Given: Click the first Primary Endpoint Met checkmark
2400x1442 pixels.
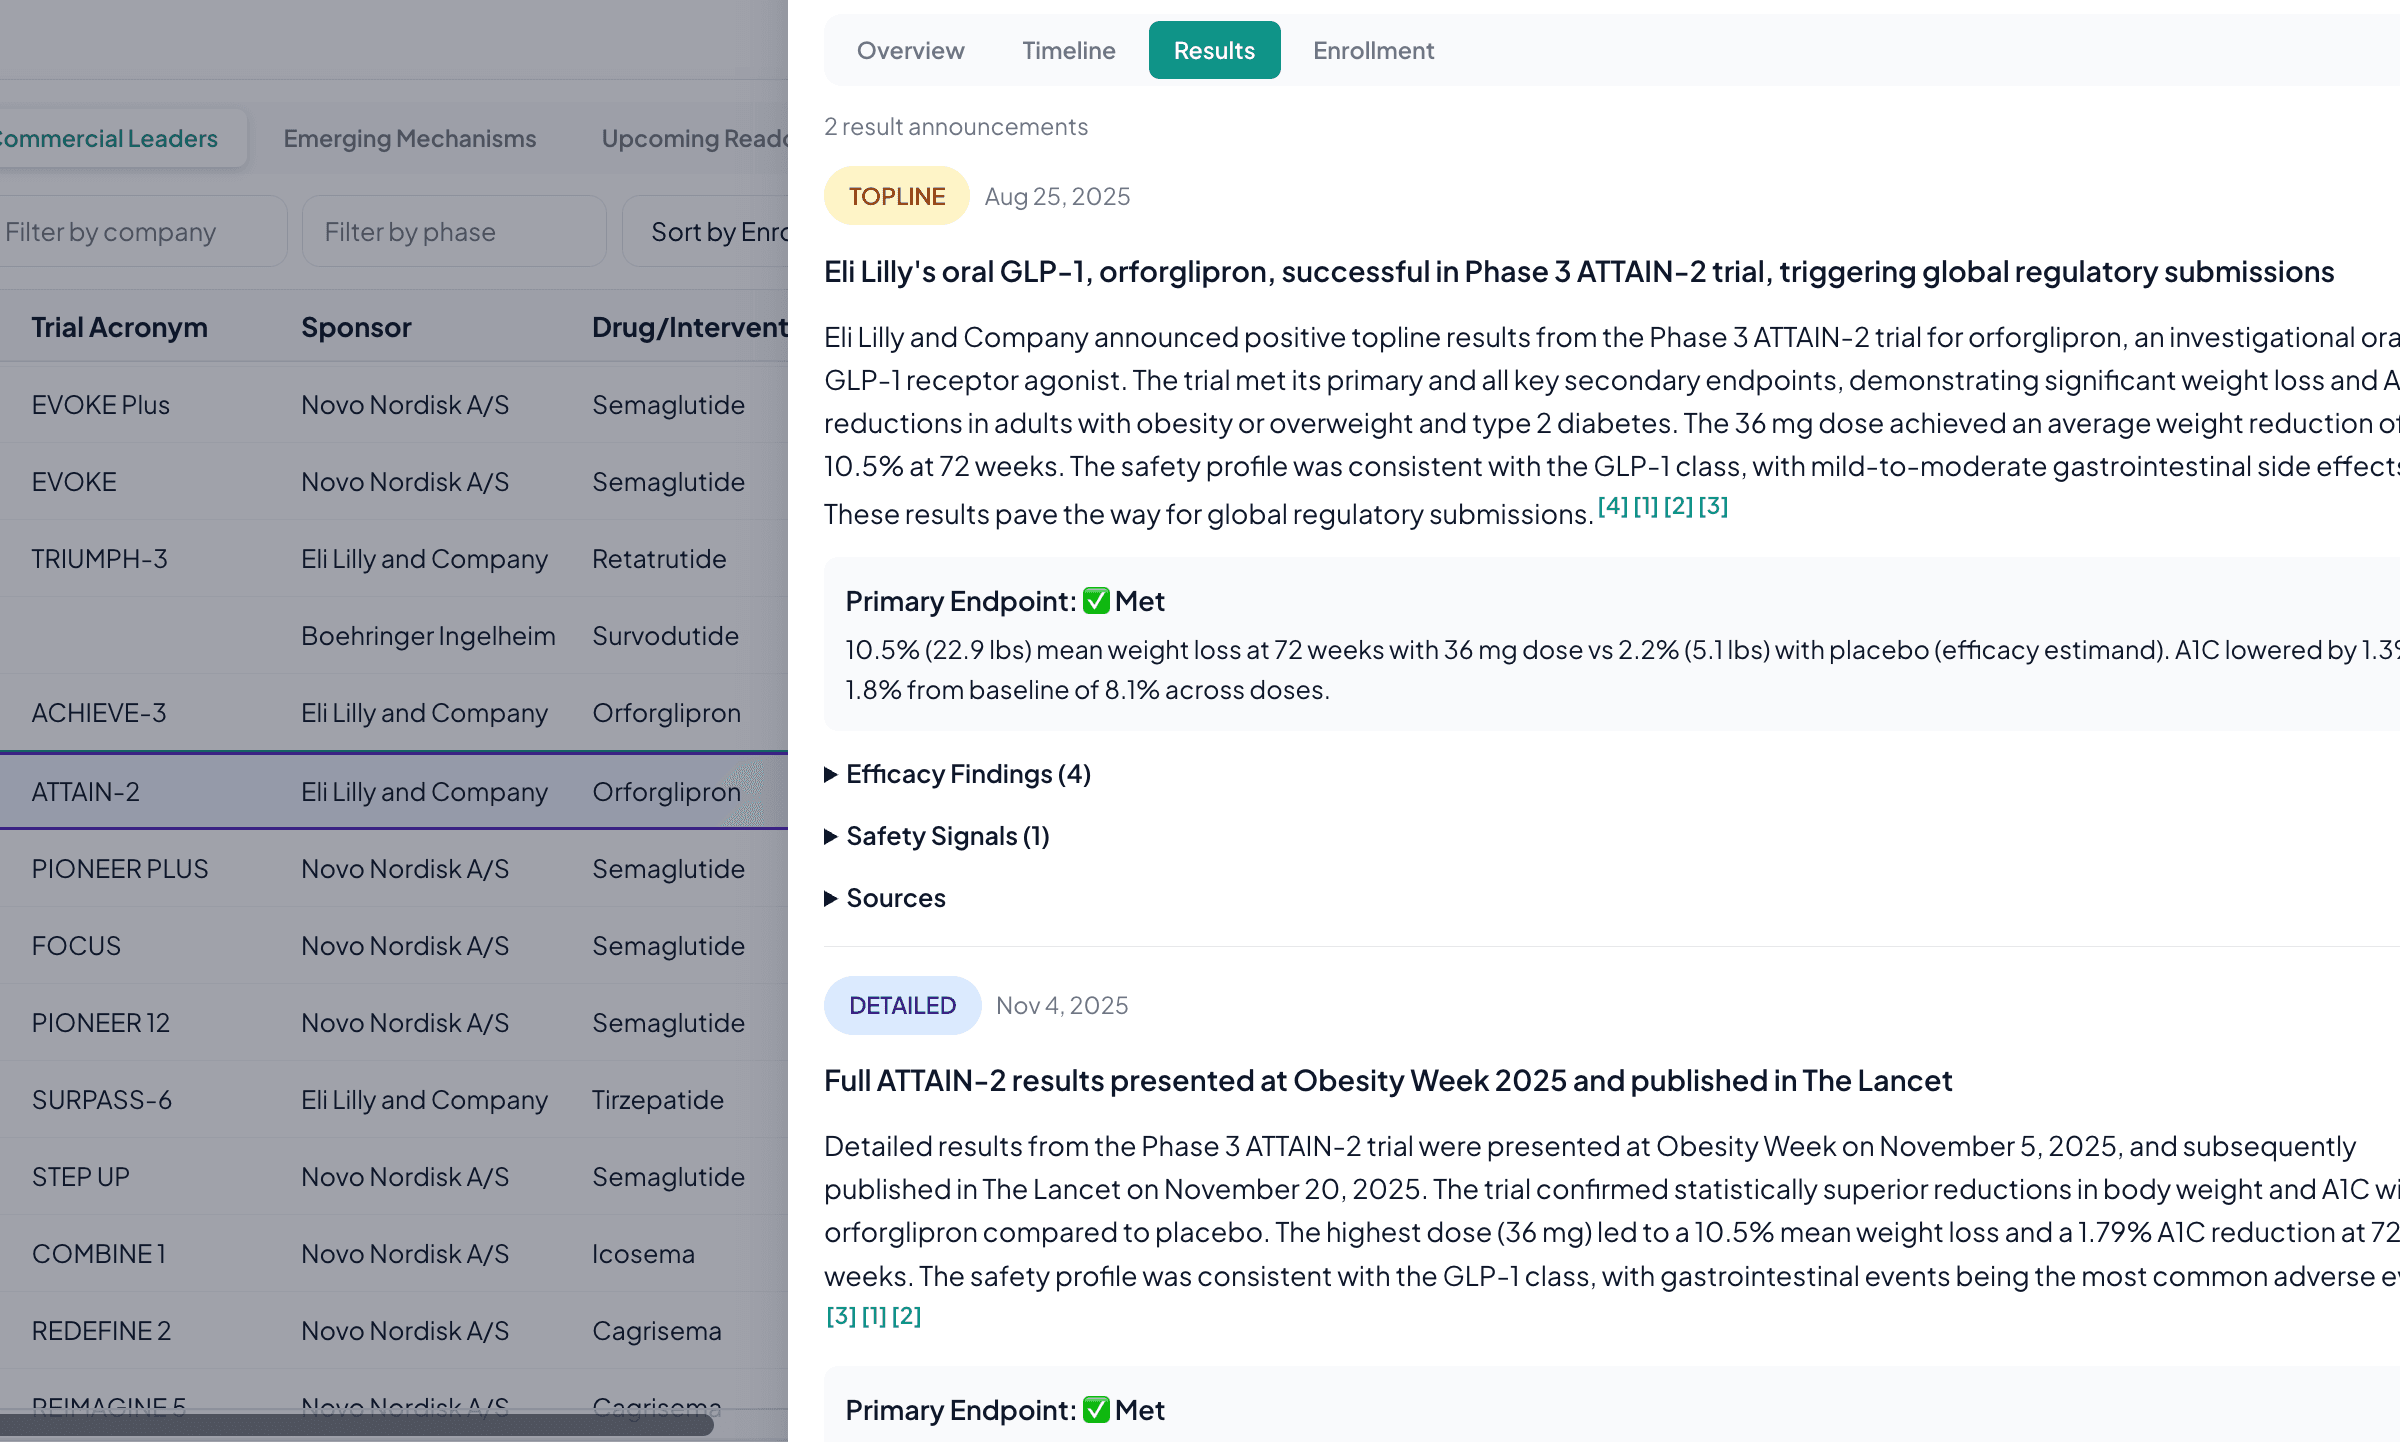Looking at the screenshot, I should point(1096,601).
